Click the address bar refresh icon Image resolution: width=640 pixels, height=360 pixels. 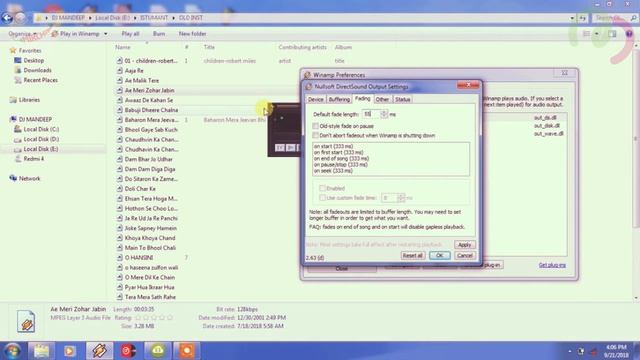(x=582, y=18)
